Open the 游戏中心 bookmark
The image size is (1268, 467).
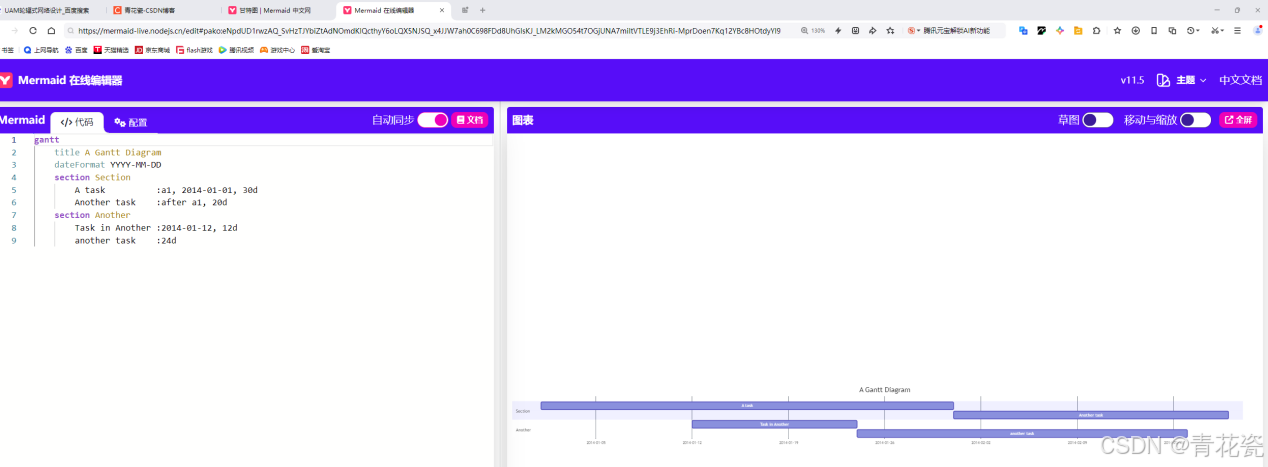[x=278, y=49]
